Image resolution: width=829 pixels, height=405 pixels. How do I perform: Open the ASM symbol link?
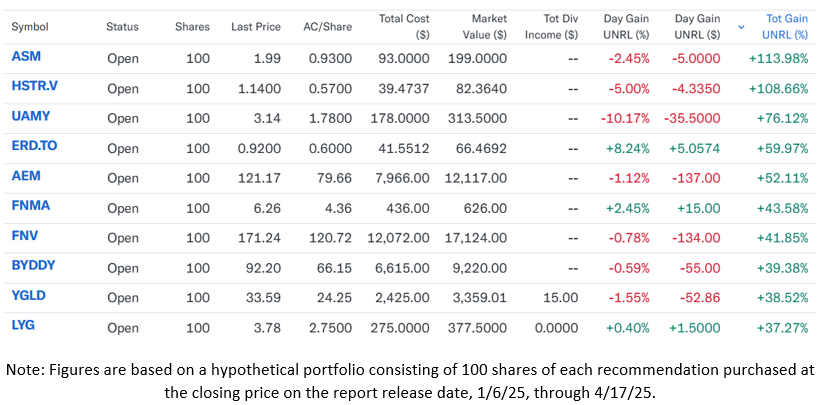[24, 56]
